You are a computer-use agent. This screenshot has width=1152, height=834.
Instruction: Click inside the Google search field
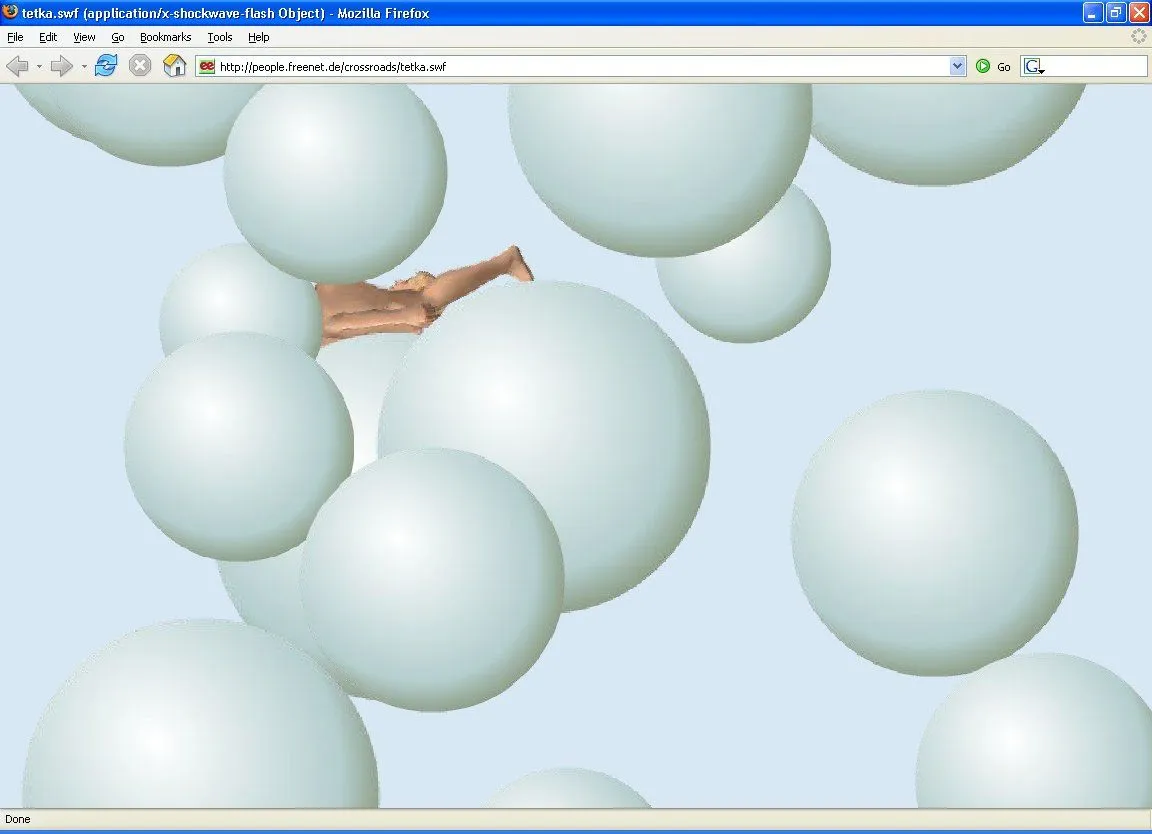click(1095, 66)
